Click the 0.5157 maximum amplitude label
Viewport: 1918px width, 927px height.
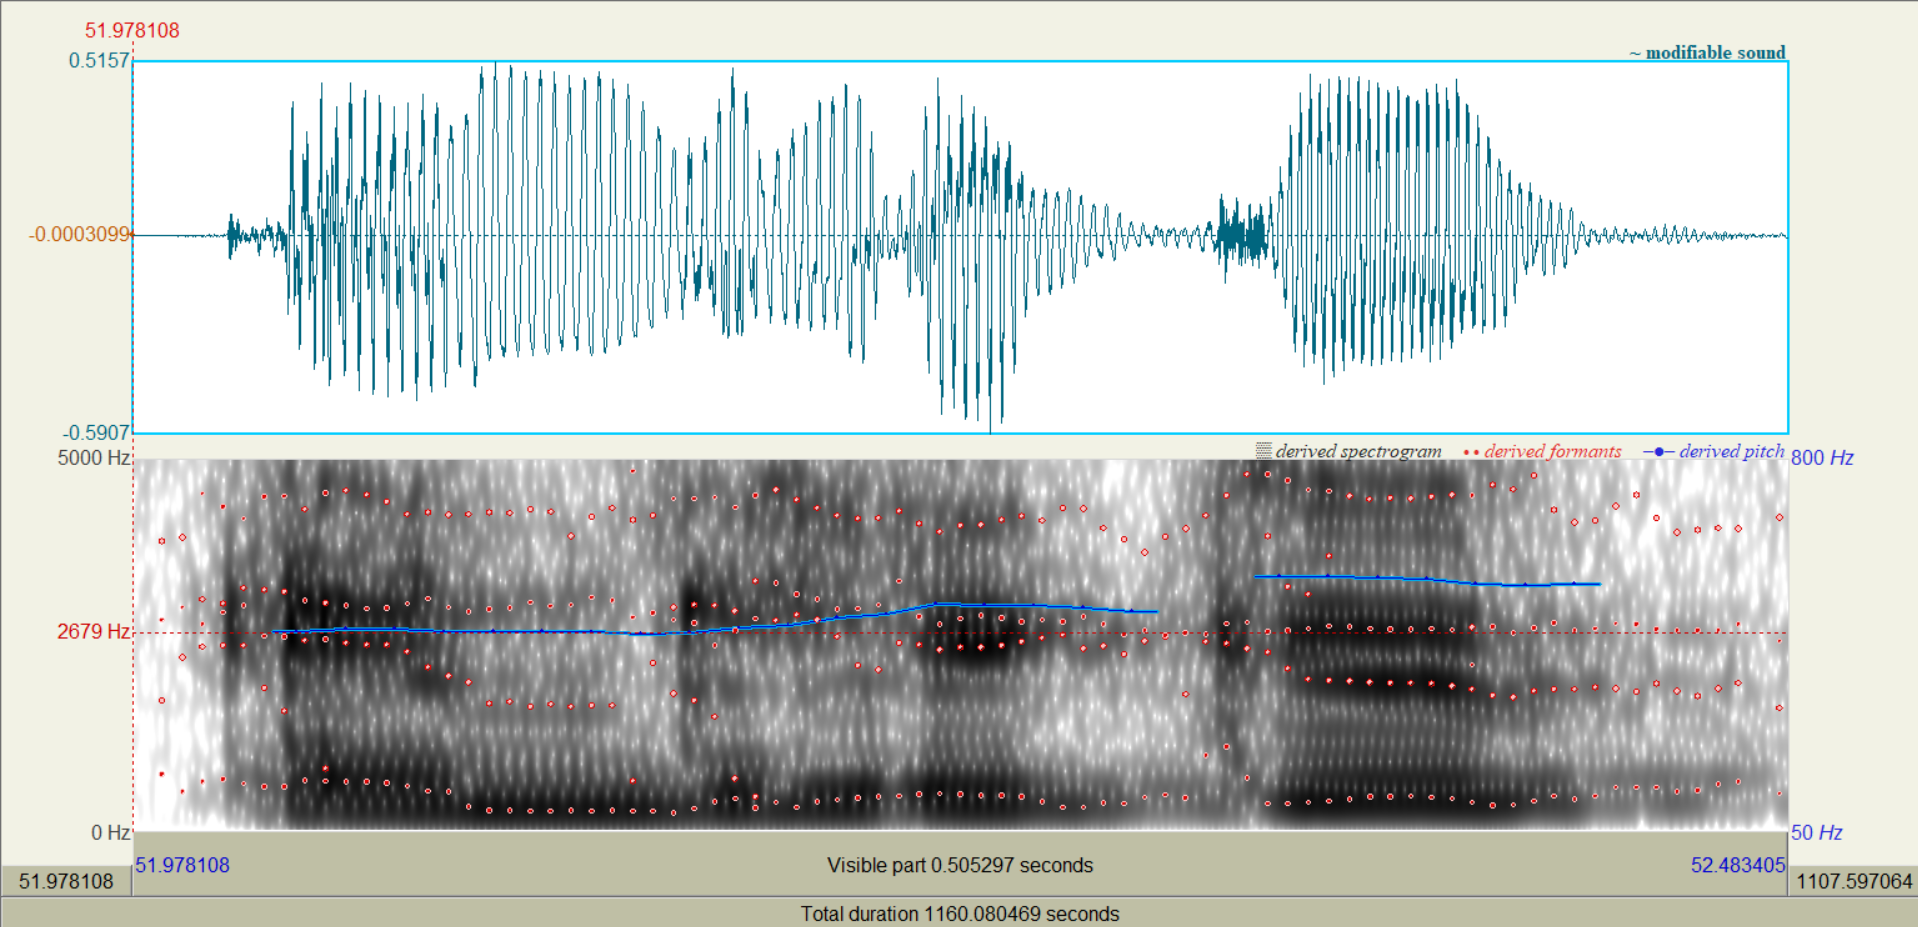(99, 60)
